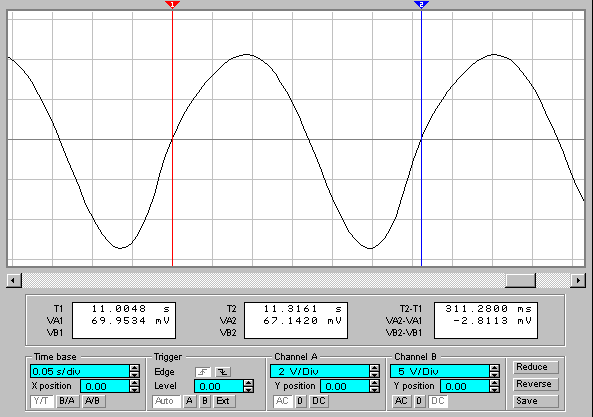Set trigger source to Ext
This screenshot has height=417, width=593.
(x=224, y=401)
